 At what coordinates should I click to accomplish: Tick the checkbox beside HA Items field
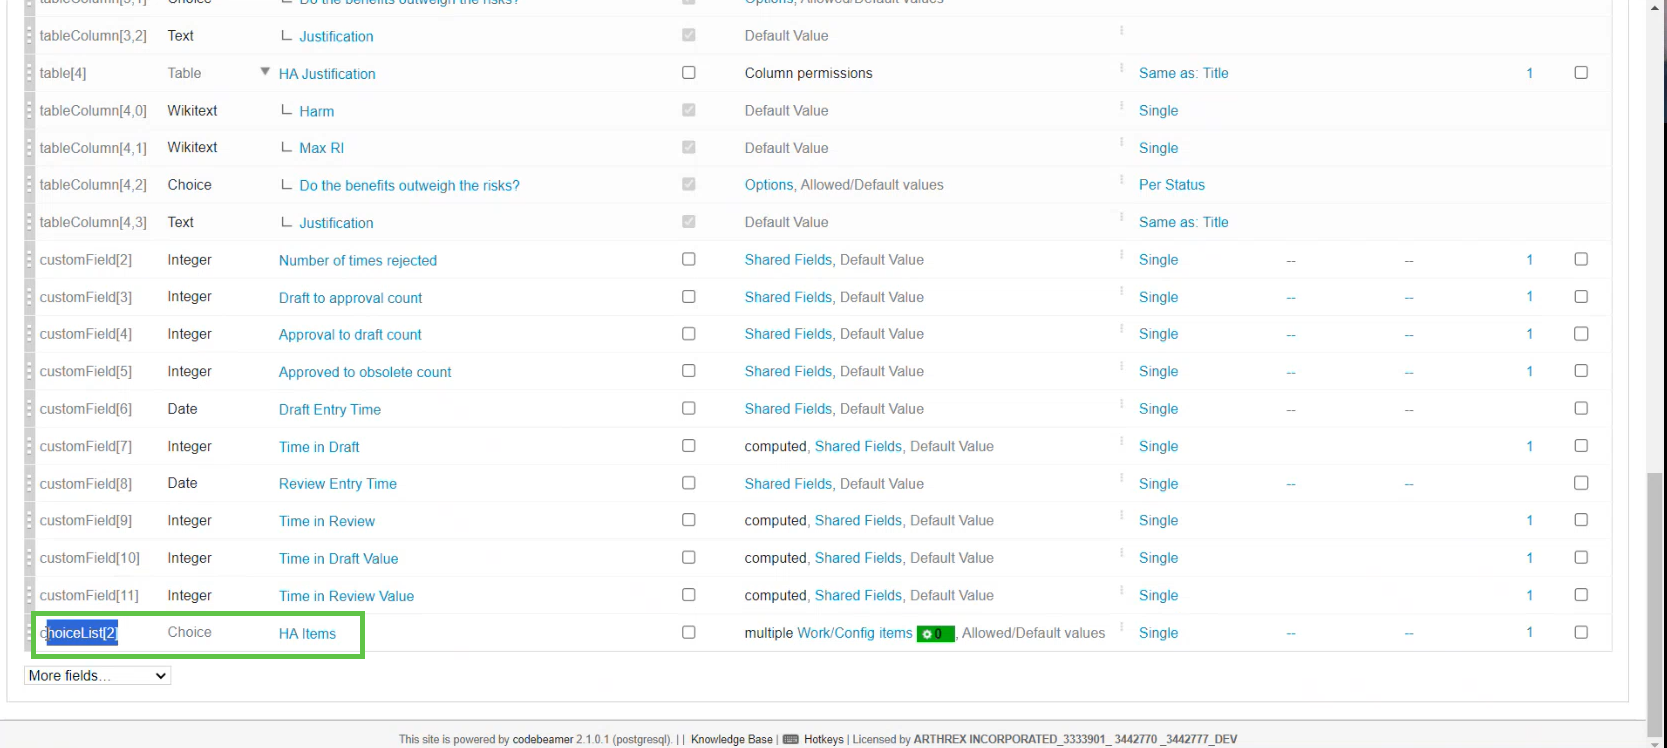pos(688,632)
